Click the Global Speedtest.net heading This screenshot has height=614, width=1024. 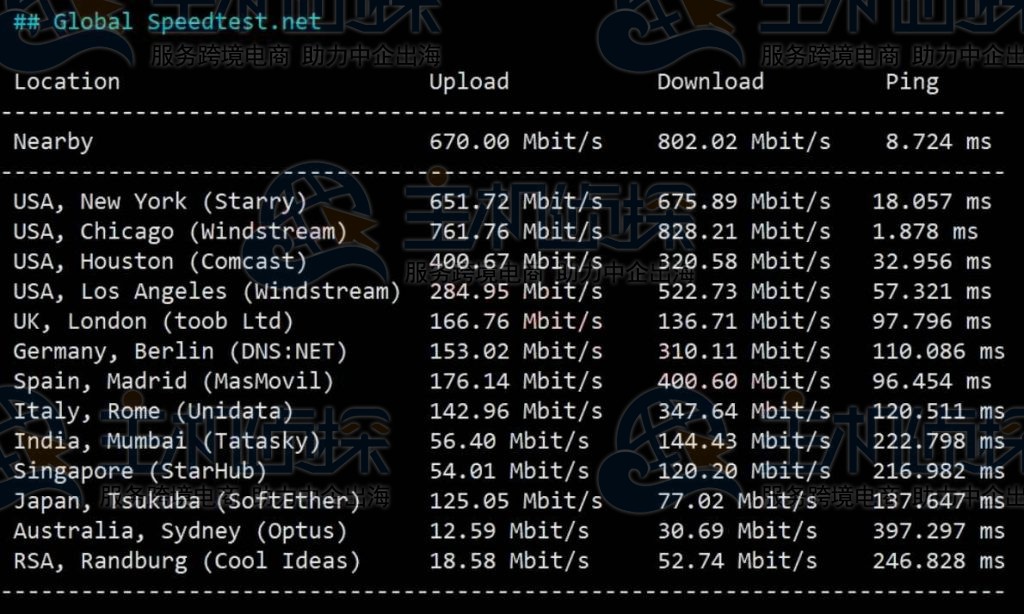click(168, 21)
